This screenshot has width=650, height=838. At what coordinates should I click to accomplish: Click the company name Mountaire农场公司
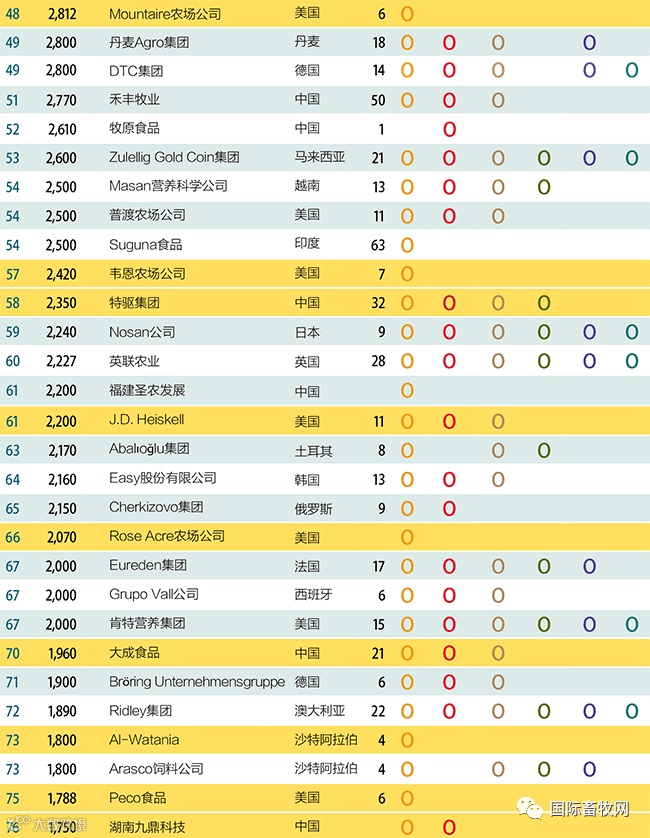[165, 14]
